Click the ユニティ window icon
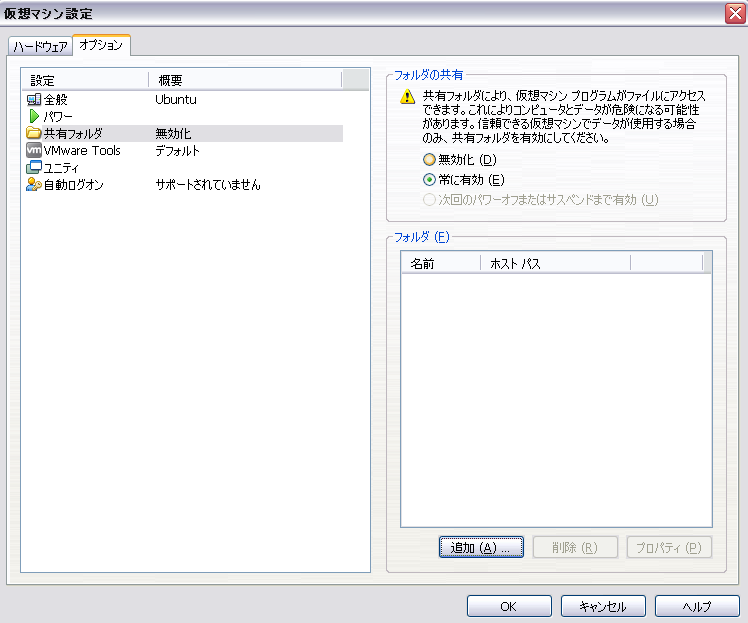The image size is (748, 623). 34,167
